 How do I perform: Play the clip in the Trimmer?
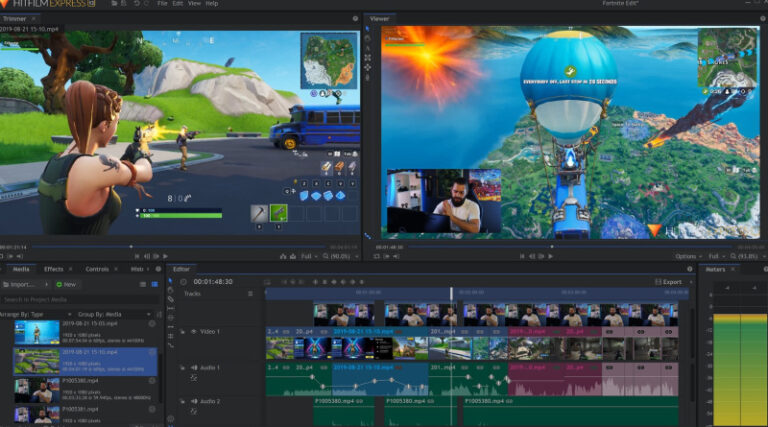(x=166, y=256)
